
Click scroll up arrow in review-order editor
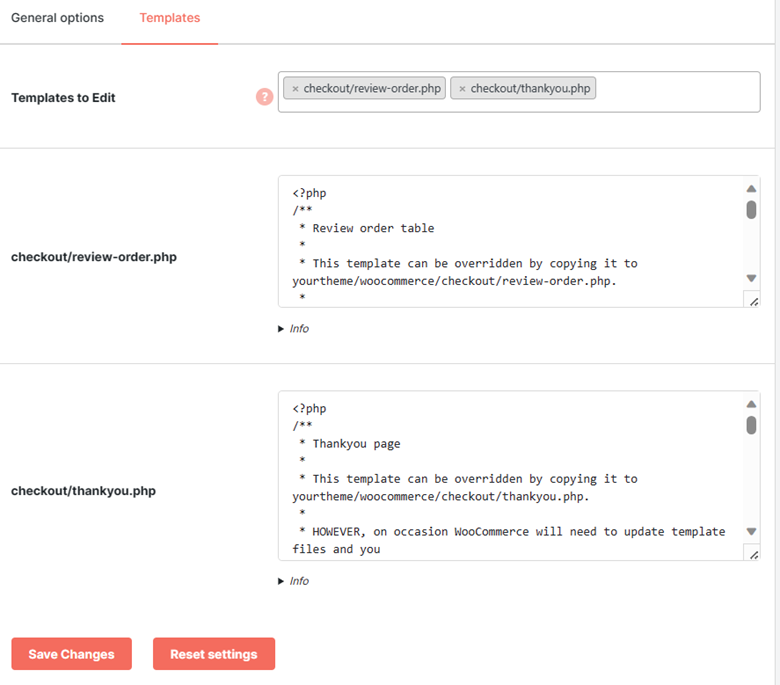[x=751, y=189]
